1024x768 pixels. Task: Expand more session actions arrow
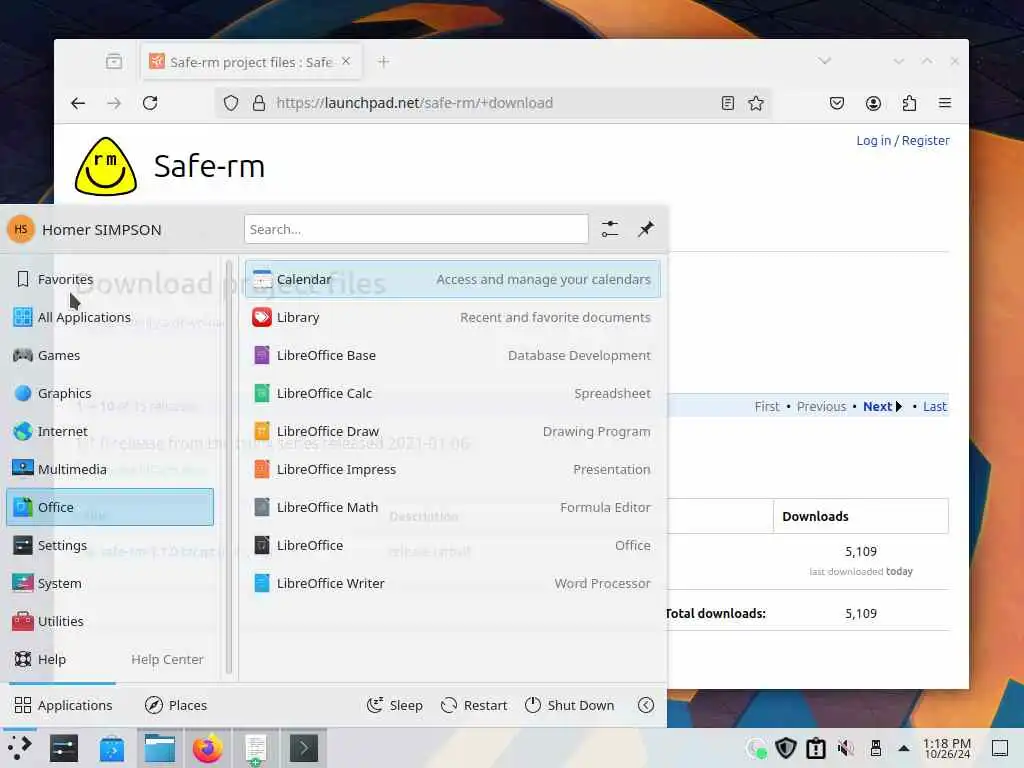point(646,705)
